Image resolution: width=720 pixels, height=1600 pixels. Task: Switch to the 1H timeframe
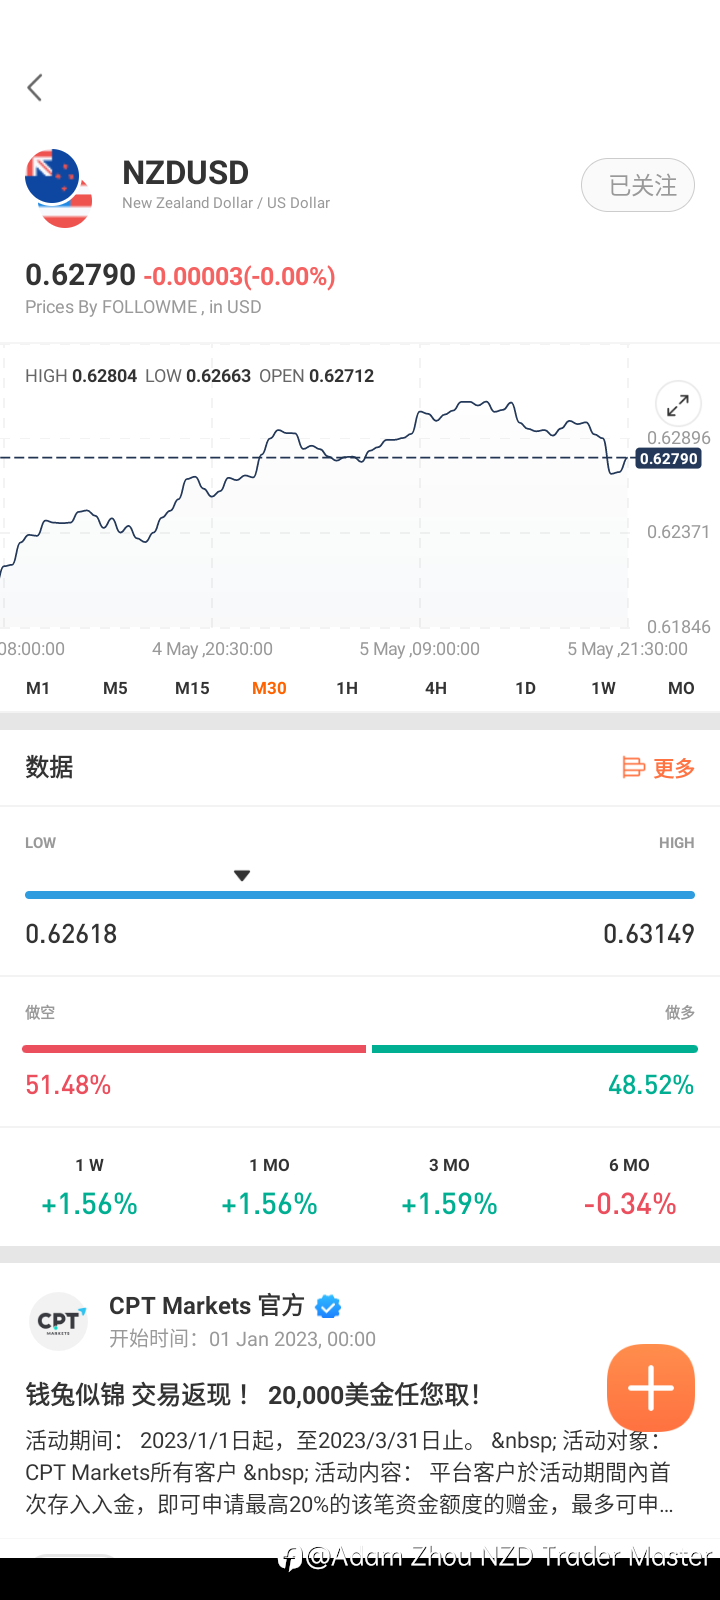(x=347, y=688)
